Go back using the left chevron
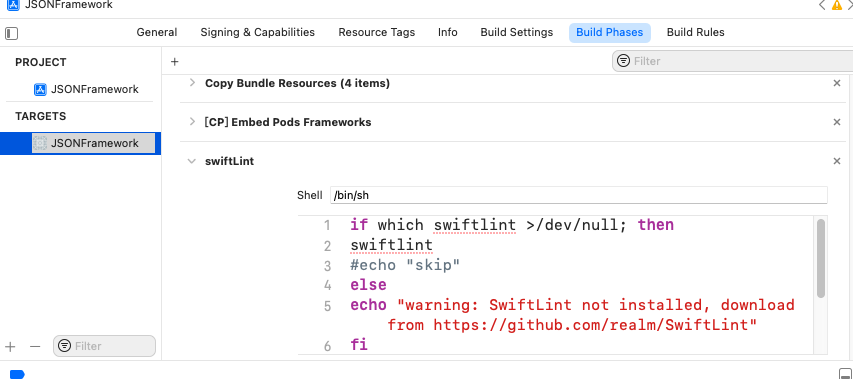 coord(822,5)
